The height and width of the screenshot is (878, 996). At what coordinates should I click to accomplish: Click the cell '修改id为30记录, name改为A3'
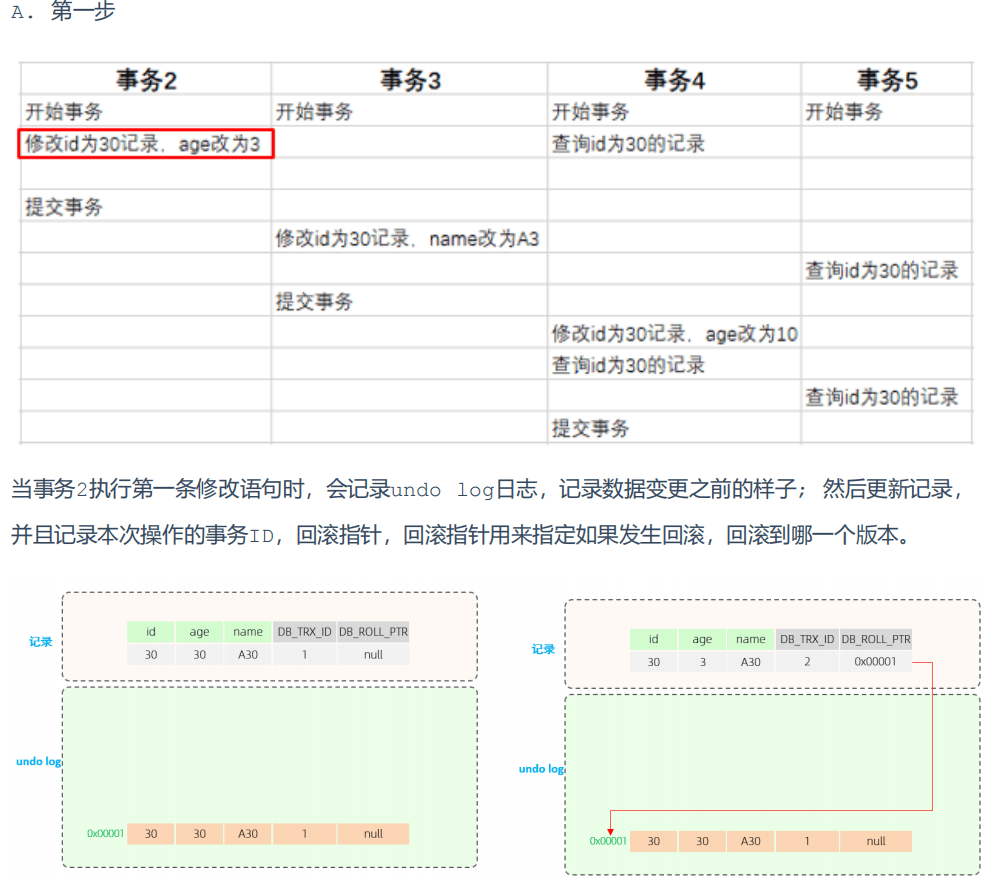point(407,238)
